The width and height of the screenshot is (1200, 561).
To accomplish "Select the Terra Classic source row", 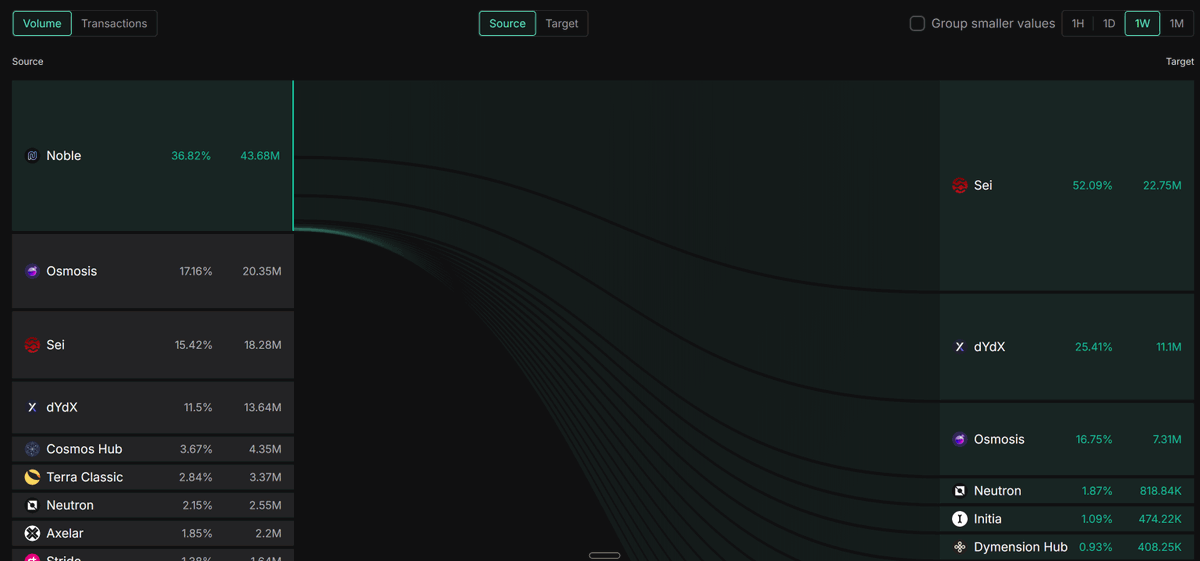I will coord(153,477).
